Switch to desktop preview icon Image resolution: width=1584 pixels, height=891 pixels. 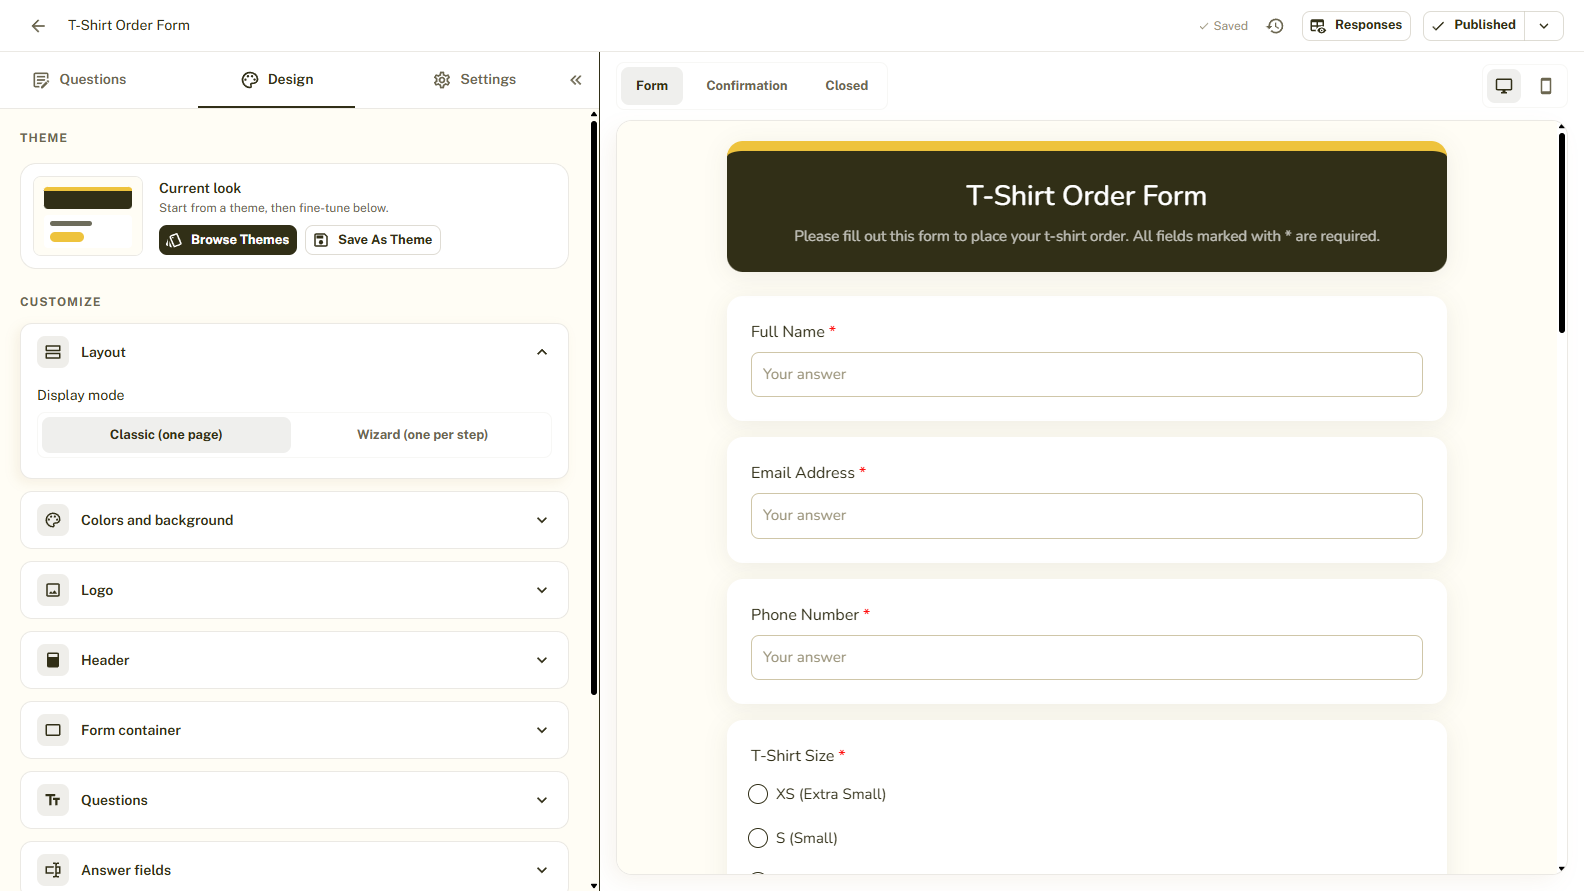1503,86
